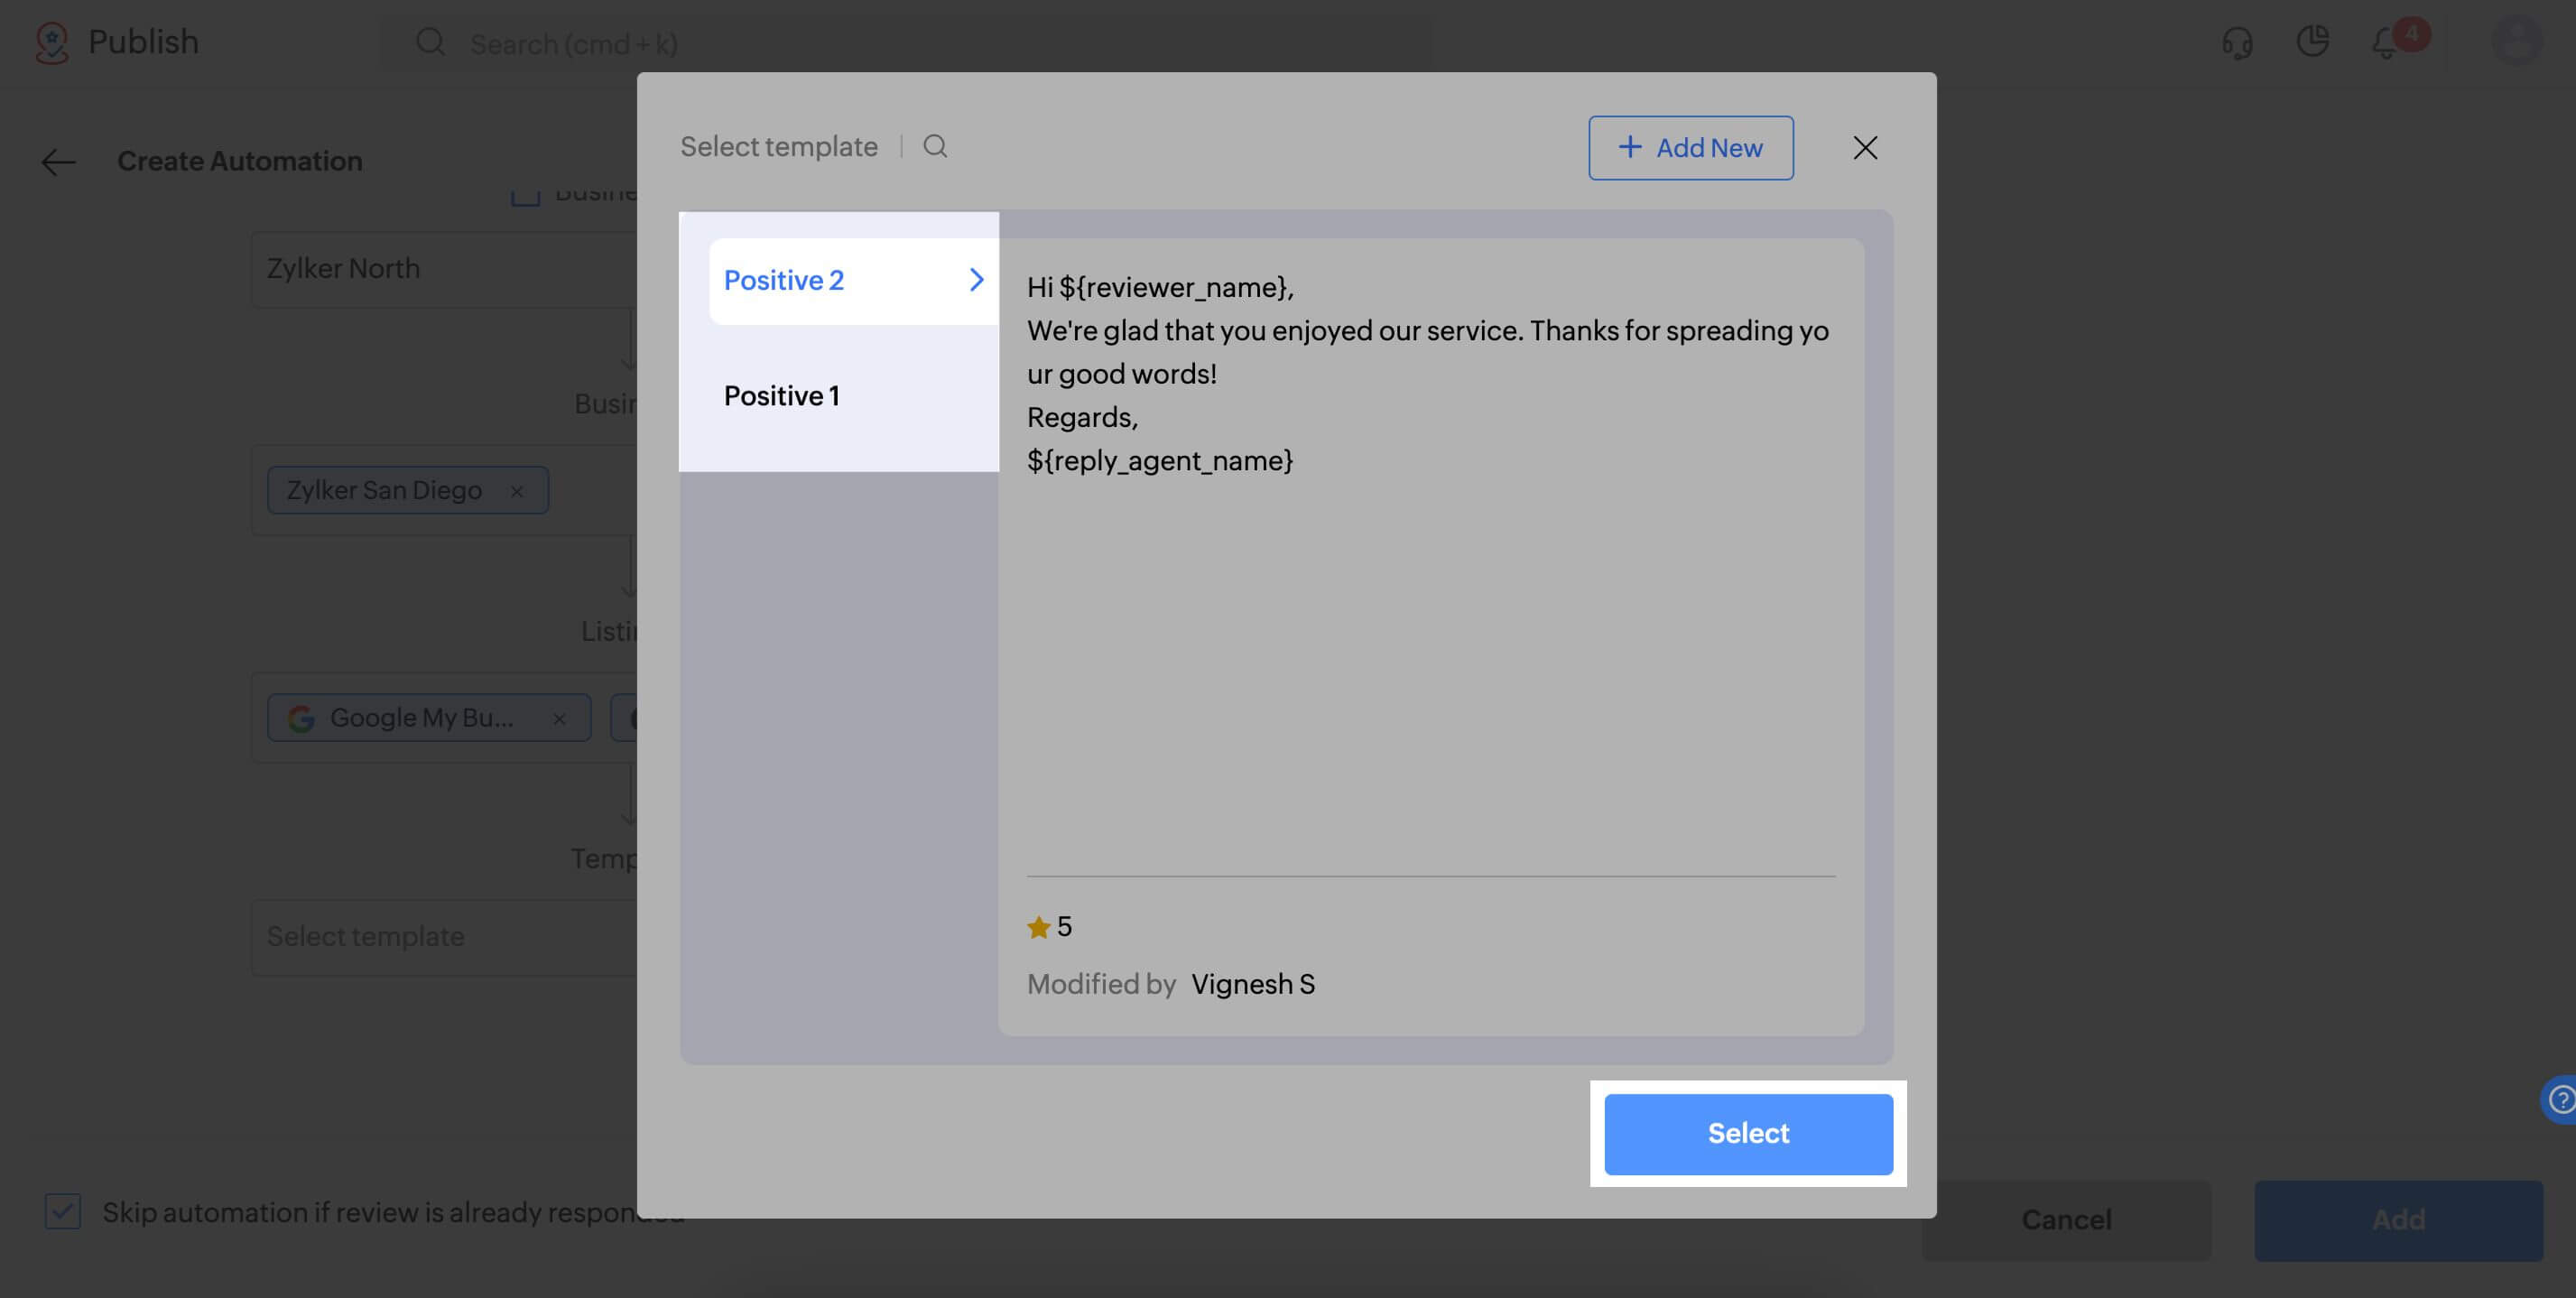Click the Add button
This screenshot has width=2576, height=1298.
pyautogui.click(x=2398, y=1220)
